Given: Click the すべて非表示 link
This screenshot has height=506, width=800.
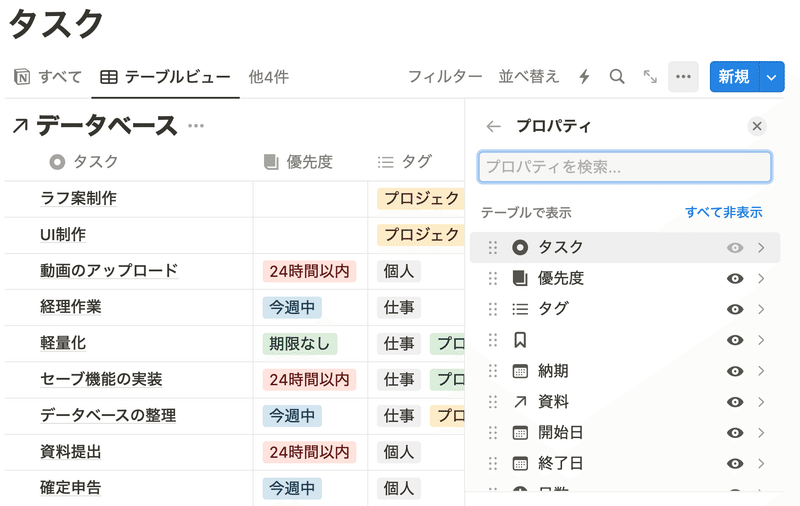Looking at the screenshot, I should [x=723, y=213].
